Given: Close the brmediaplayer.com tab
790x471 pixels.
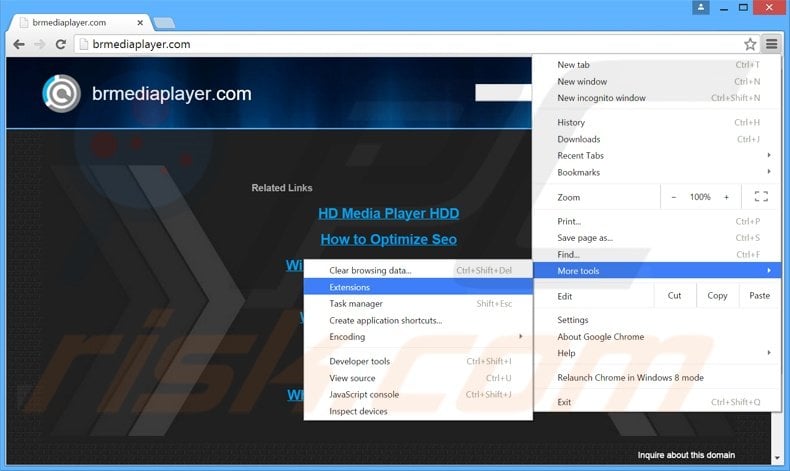Looking at the screenshot, I should pyautogui.click(x=140, y=23).
